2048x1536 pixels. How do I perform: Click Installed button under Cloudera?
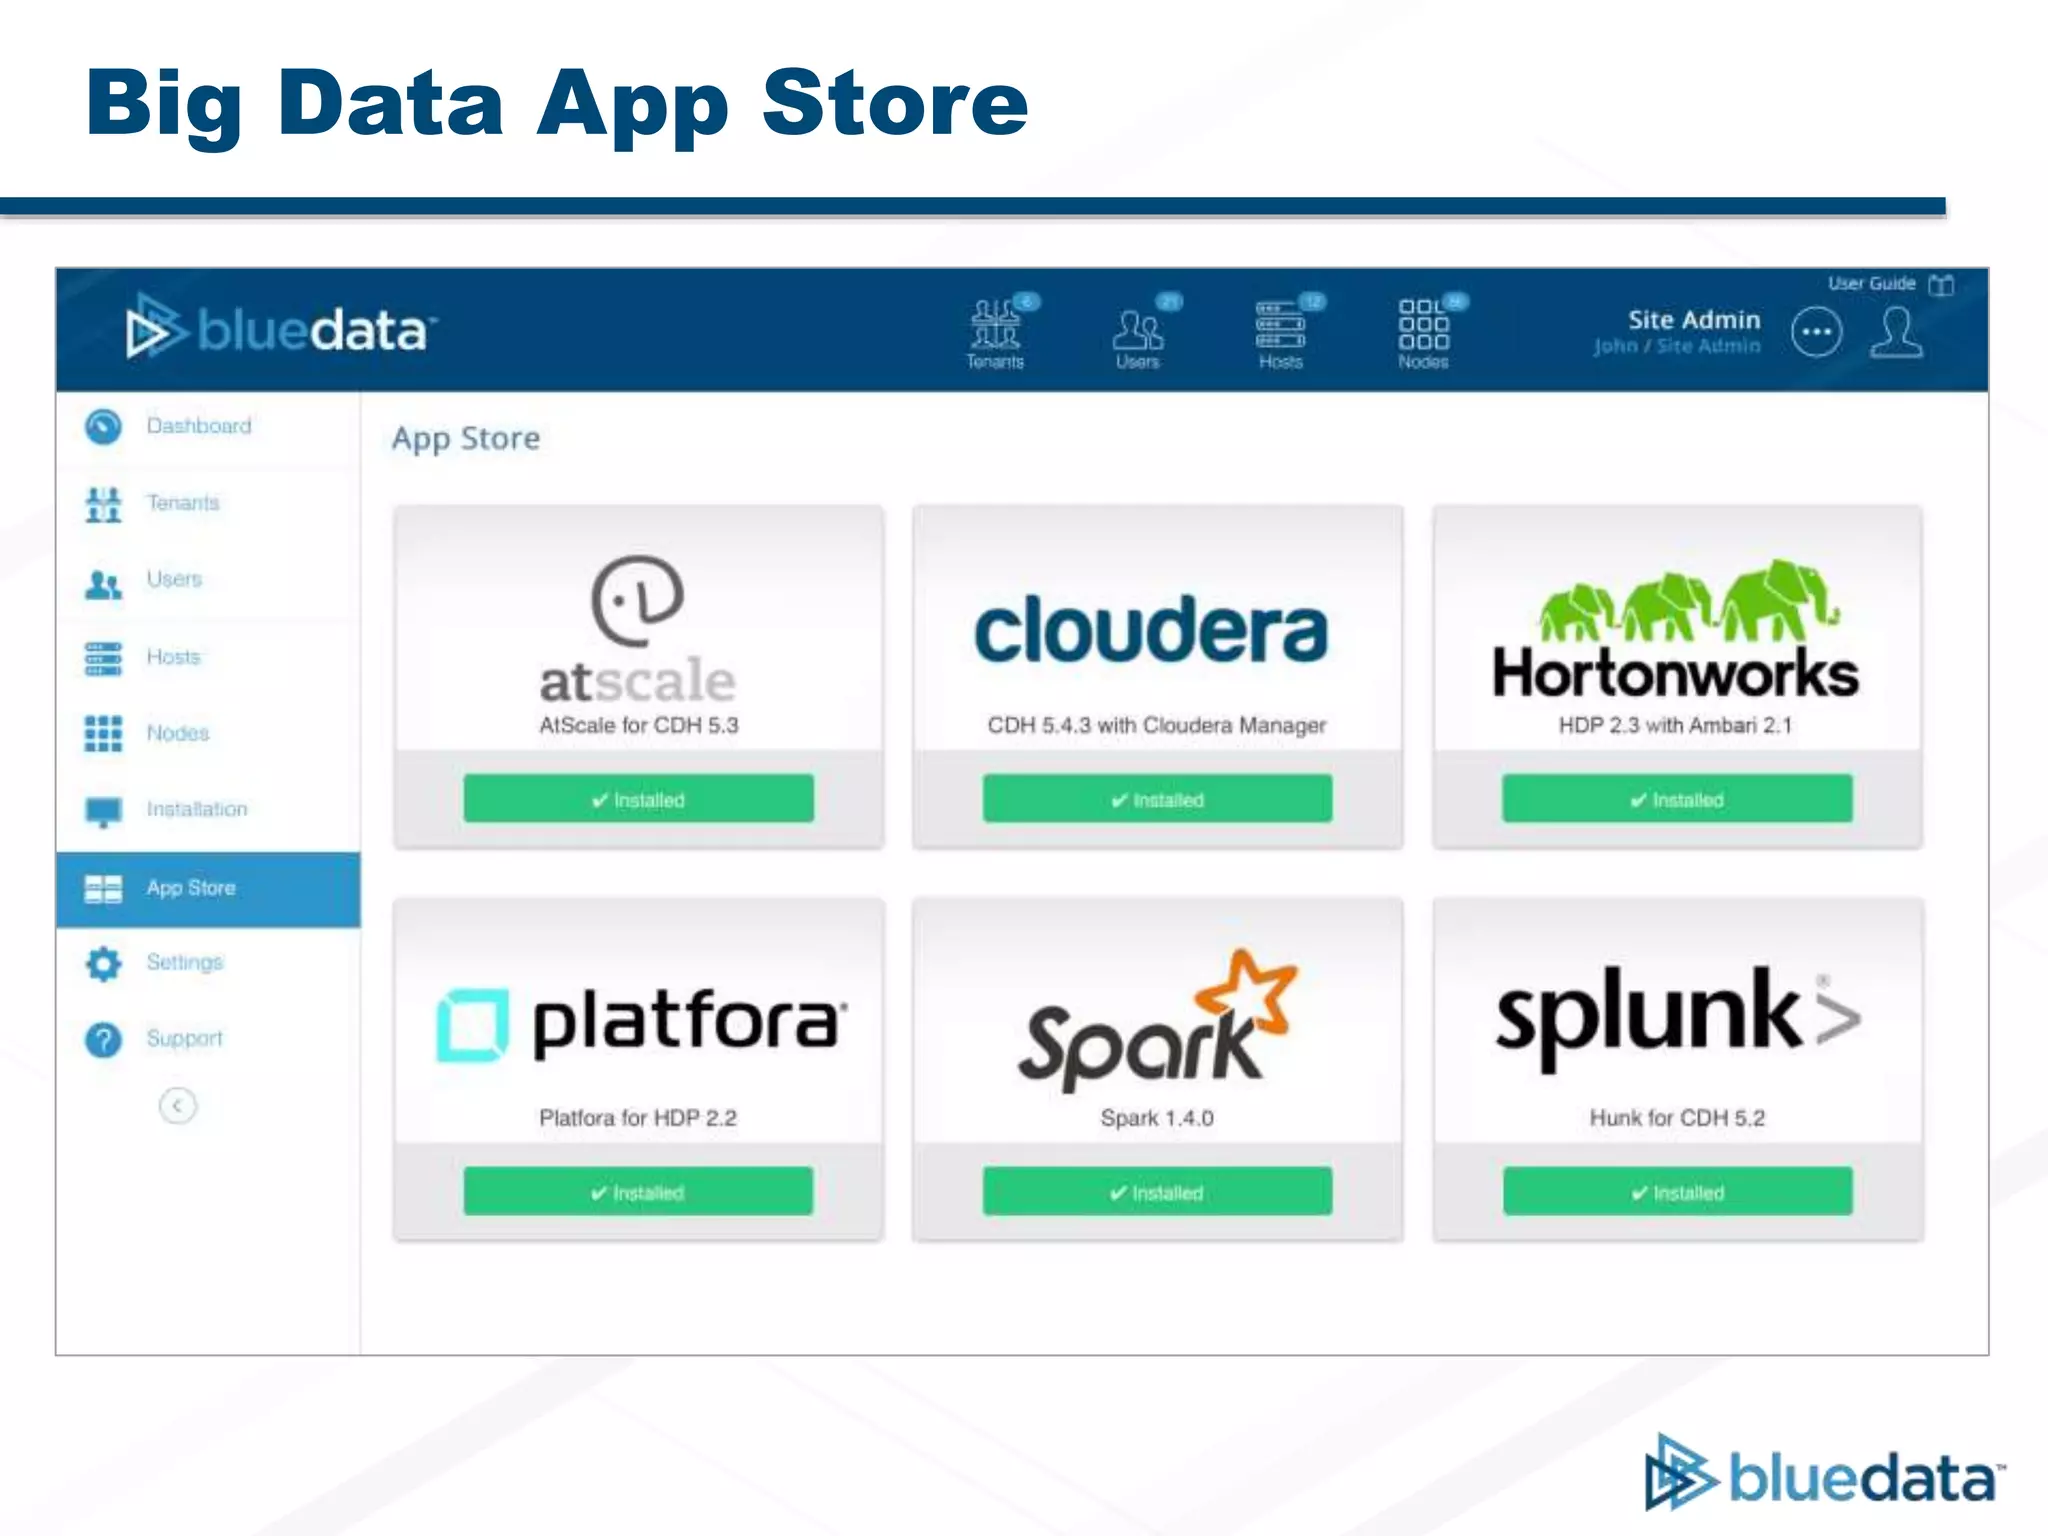click(1157, 799)
